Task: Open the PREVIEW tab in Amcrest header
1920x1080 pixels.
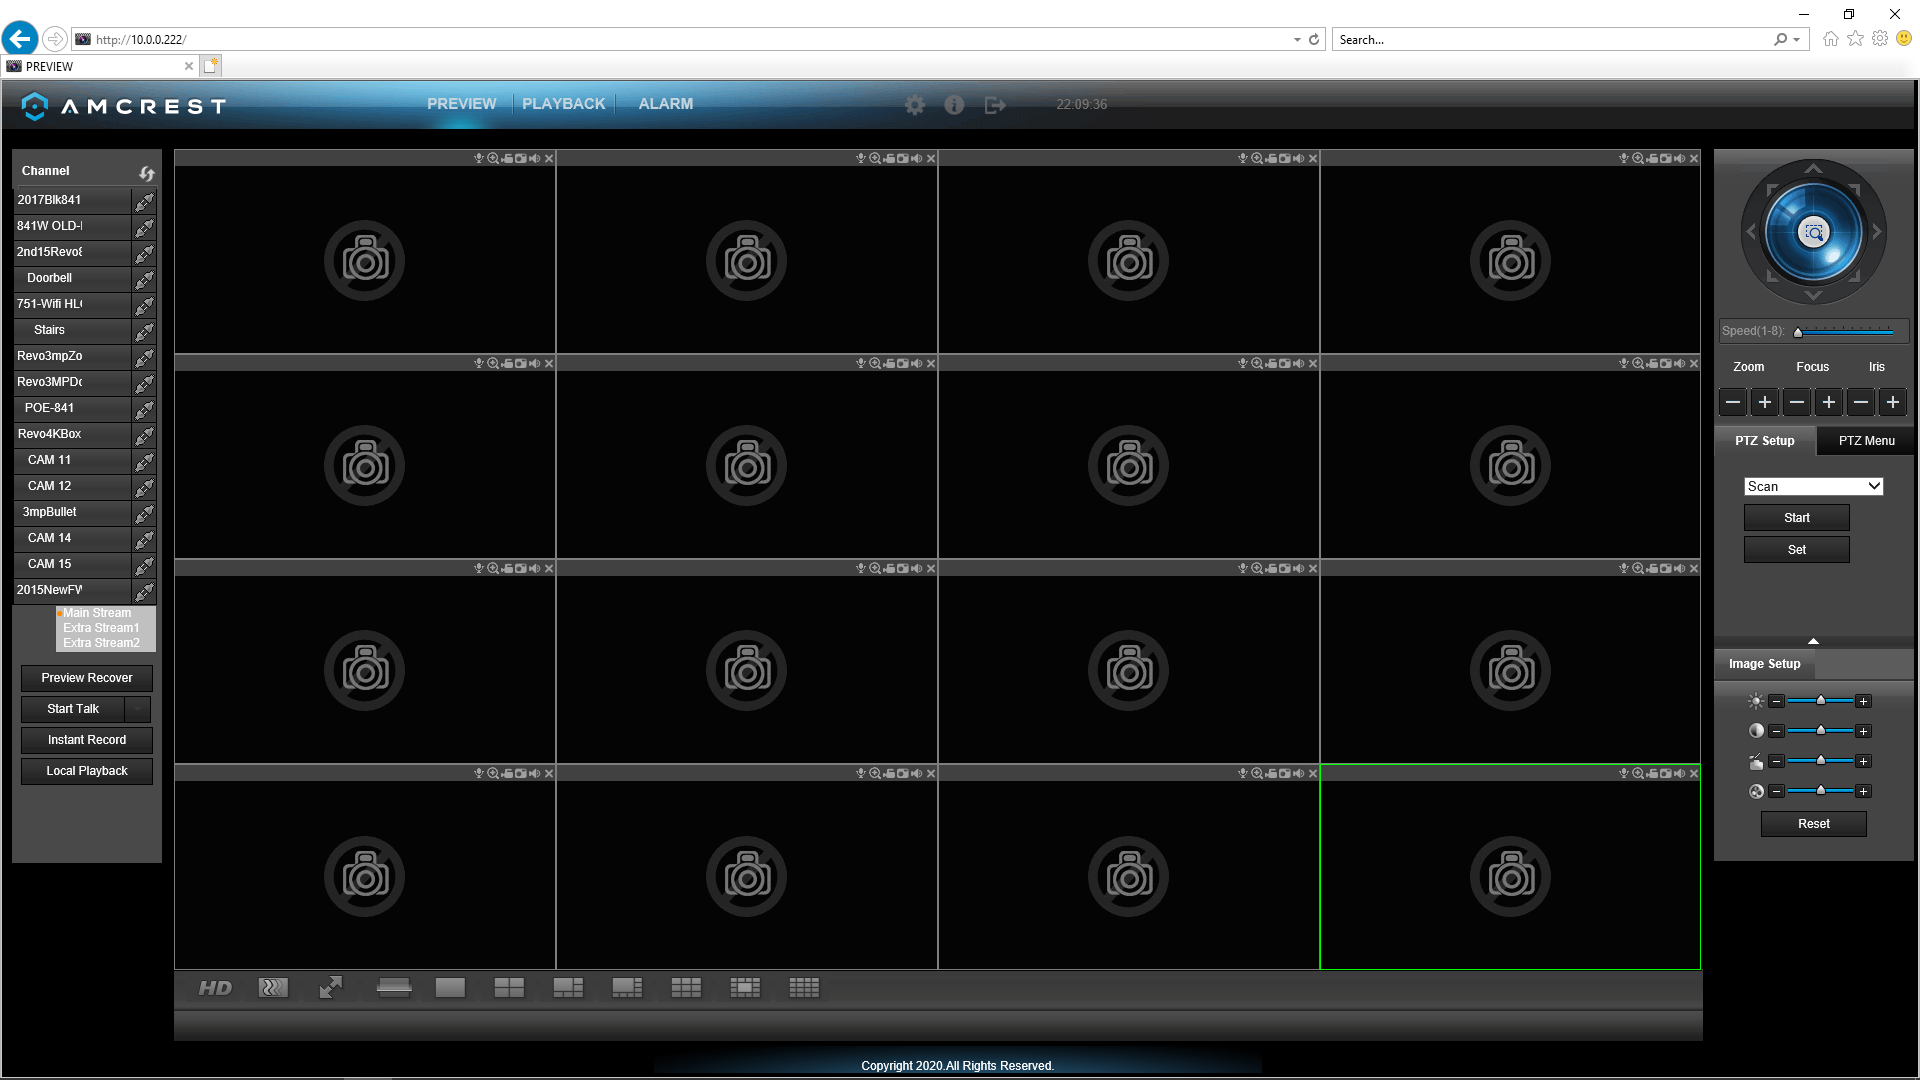Action: pyautogui.click(x=461, y=104)
